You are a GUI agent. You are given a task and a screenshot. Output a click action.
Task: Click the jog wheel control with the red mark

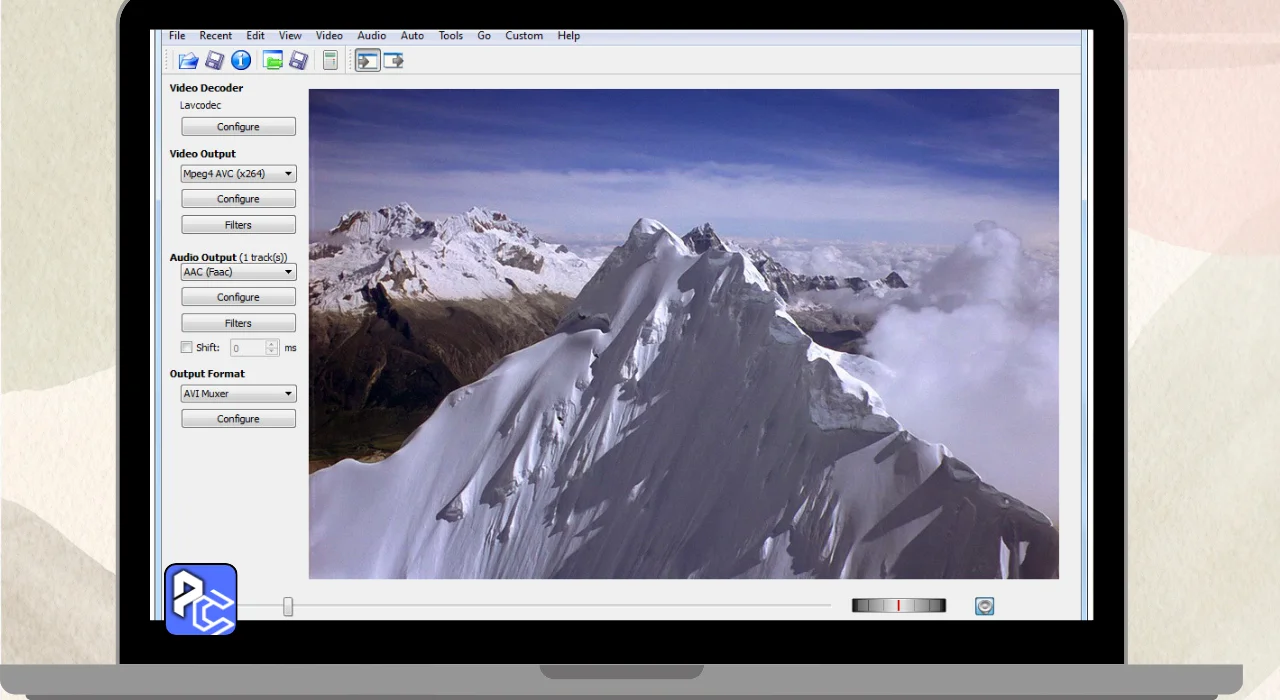(x=898, y=606)
